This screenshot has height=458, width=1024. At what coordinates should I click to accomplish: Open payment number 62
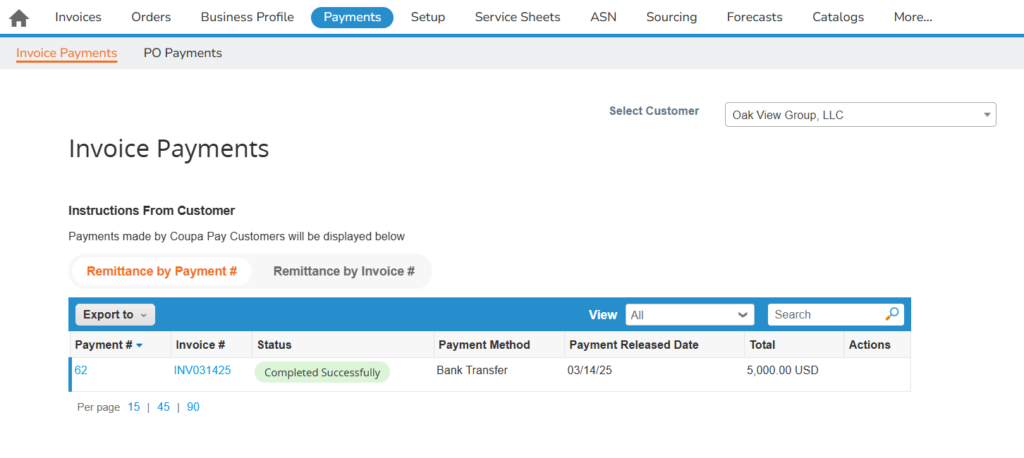(80, 370)
